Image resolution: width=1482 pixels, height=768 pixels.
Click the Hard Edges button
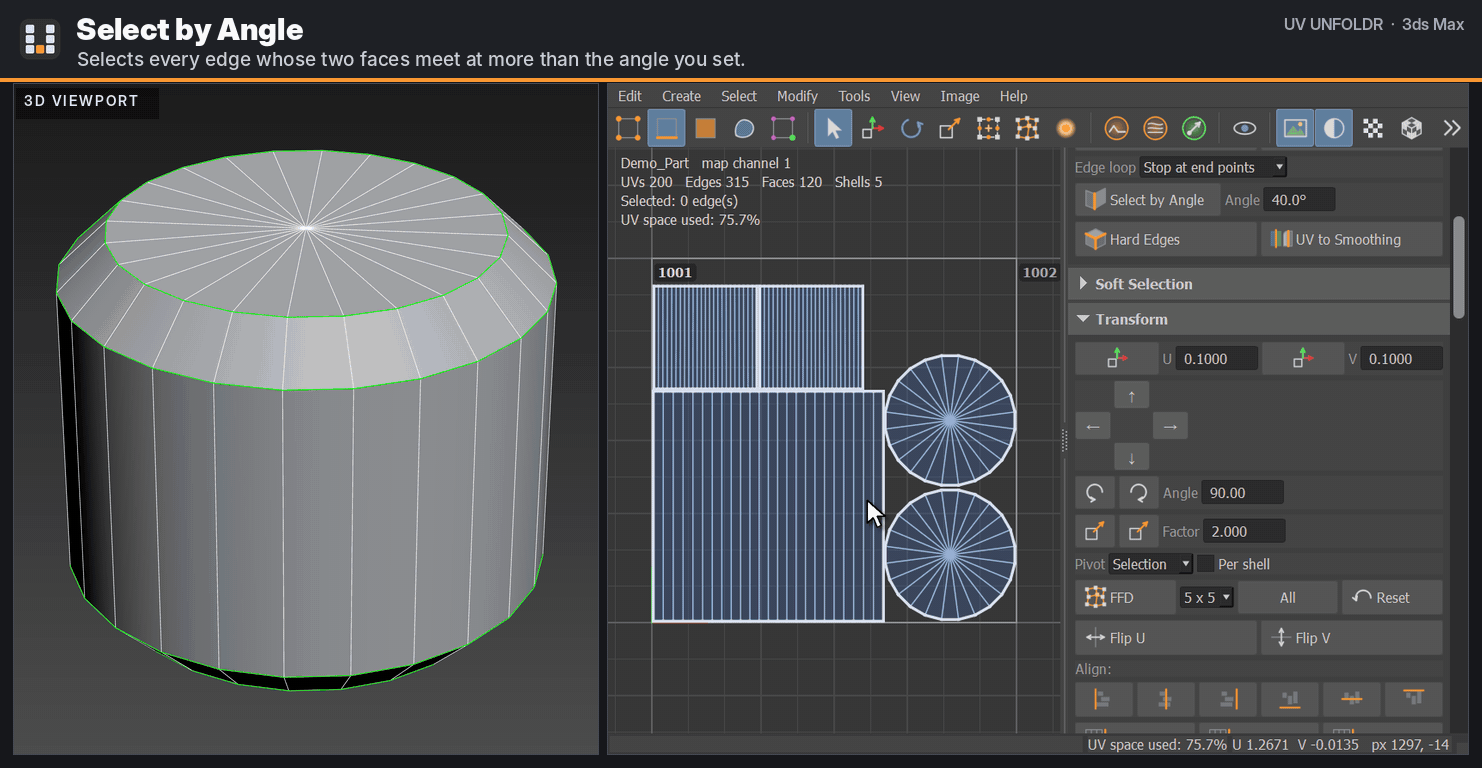[x=1165, y=239]
